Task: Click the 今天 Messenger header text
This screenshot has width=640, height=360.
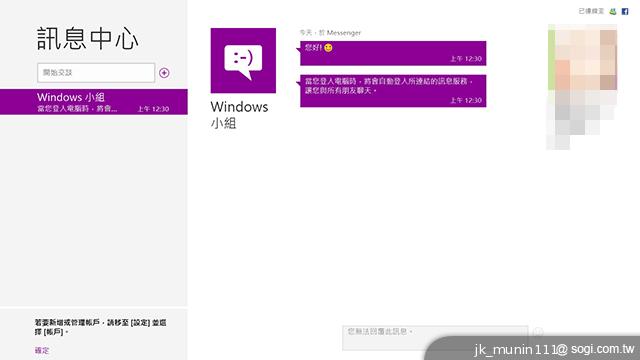Action: pos(330,33)
